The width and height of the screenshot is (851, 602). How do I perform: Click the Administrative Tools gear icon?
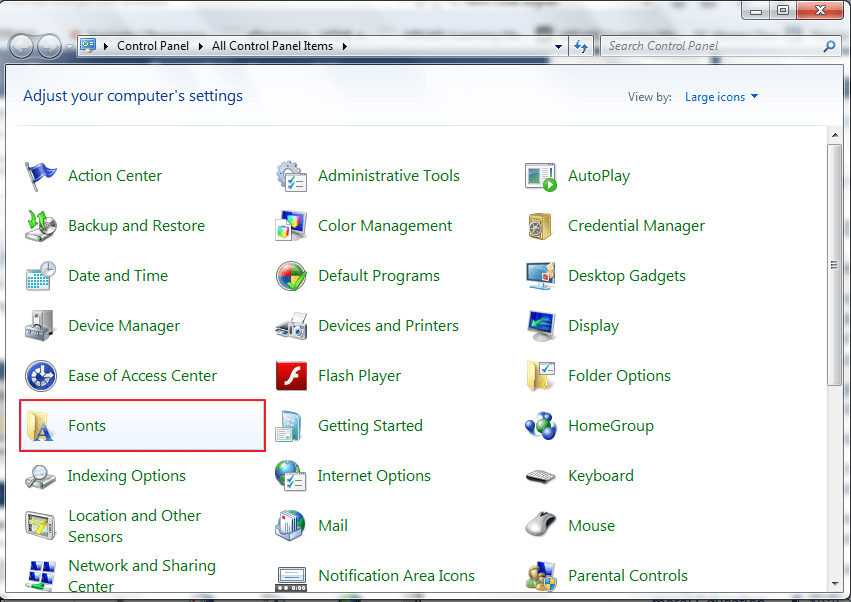(291, 176)
